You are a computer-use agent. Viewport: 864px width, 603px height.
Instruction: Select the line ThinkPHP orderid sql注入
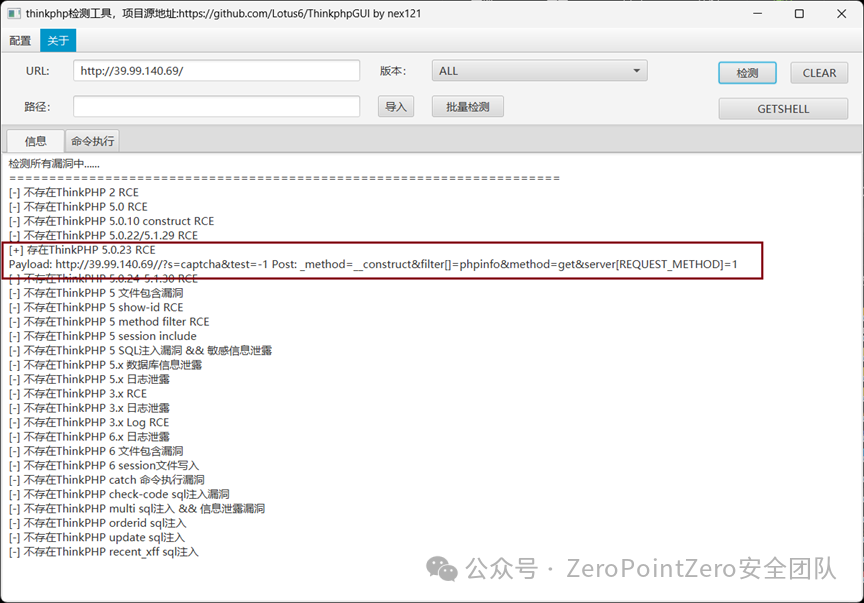(98, 523)
